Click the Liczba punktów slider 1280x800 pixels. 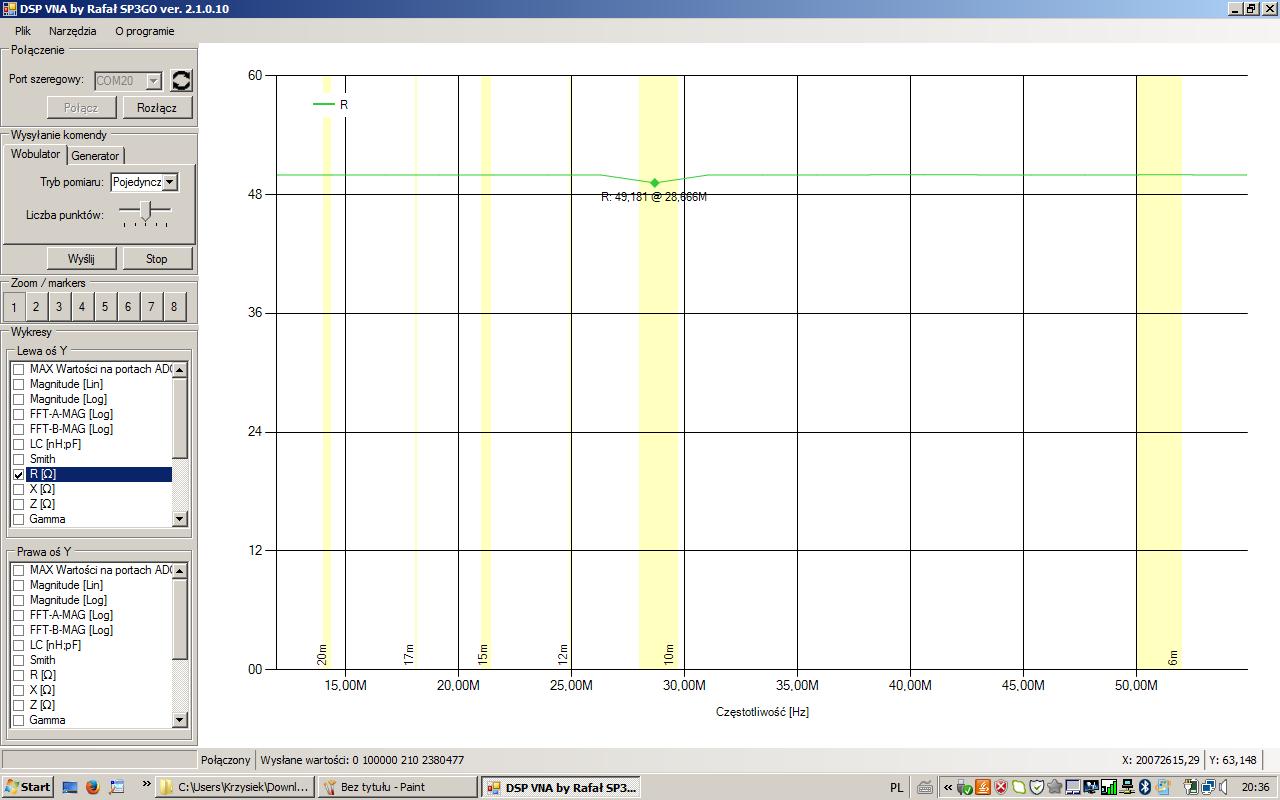(x=146, y=210)
